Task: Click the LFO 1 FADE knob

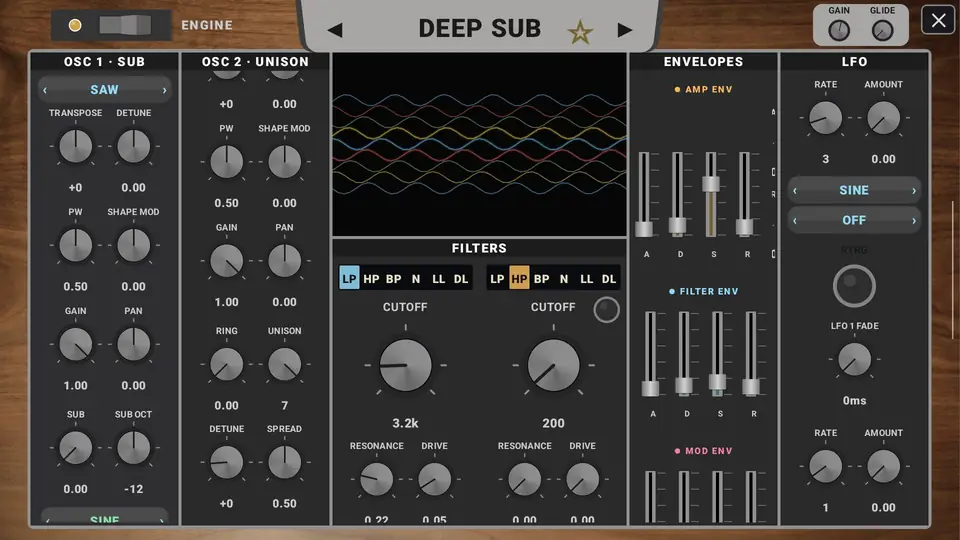Action: [854, 359]
